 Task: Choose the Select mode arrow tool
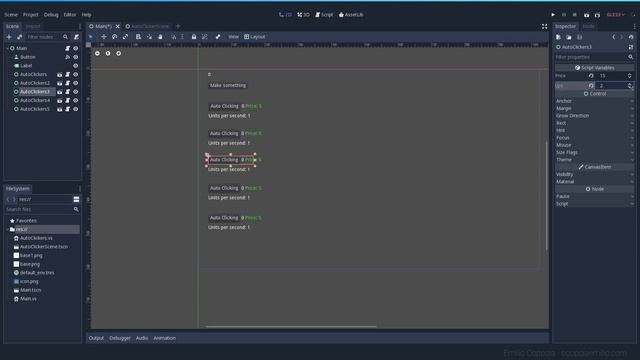(x=91, y=37)
